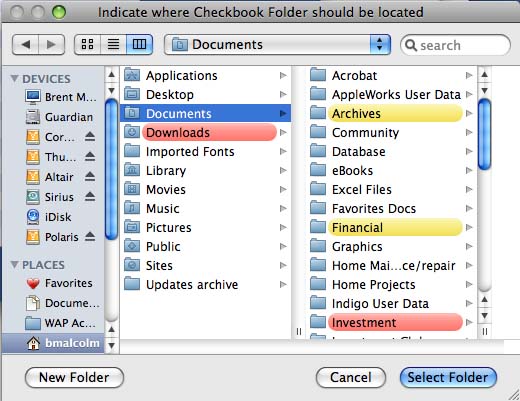Cancel the folder selection dialog
This screenshot has height=401, width=520.
click(x=351, y=378)
